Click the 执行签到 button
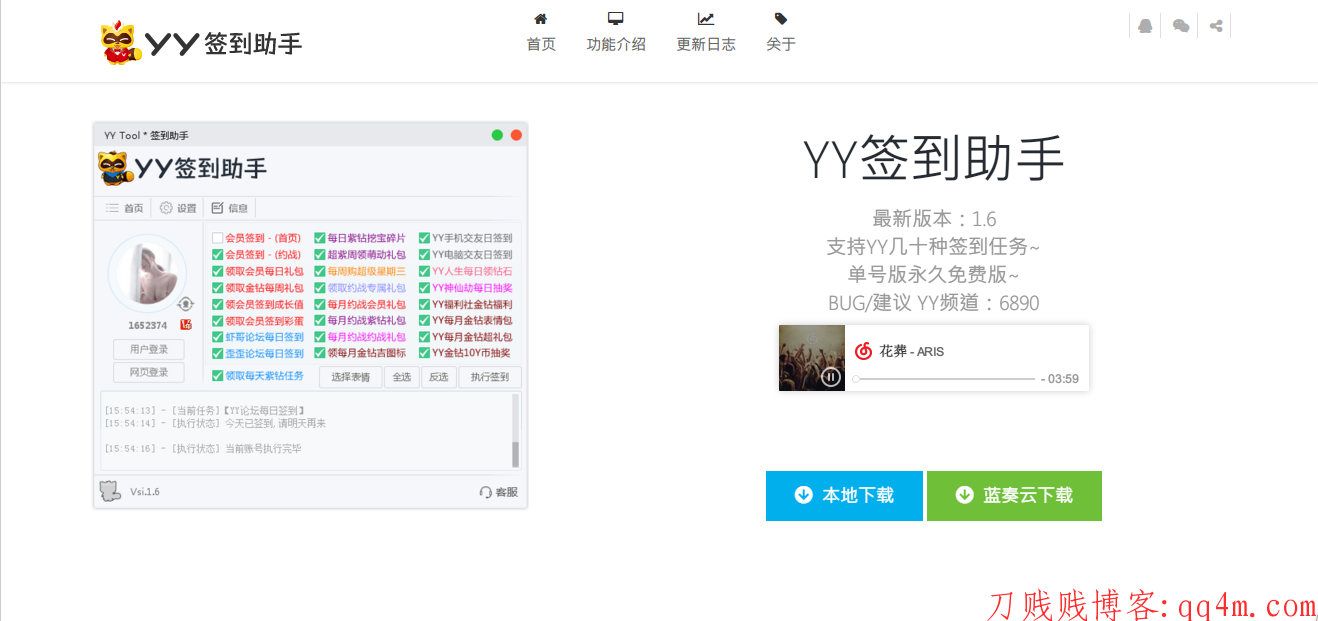This screenshot has height=621, width=1318. (490, 377)
